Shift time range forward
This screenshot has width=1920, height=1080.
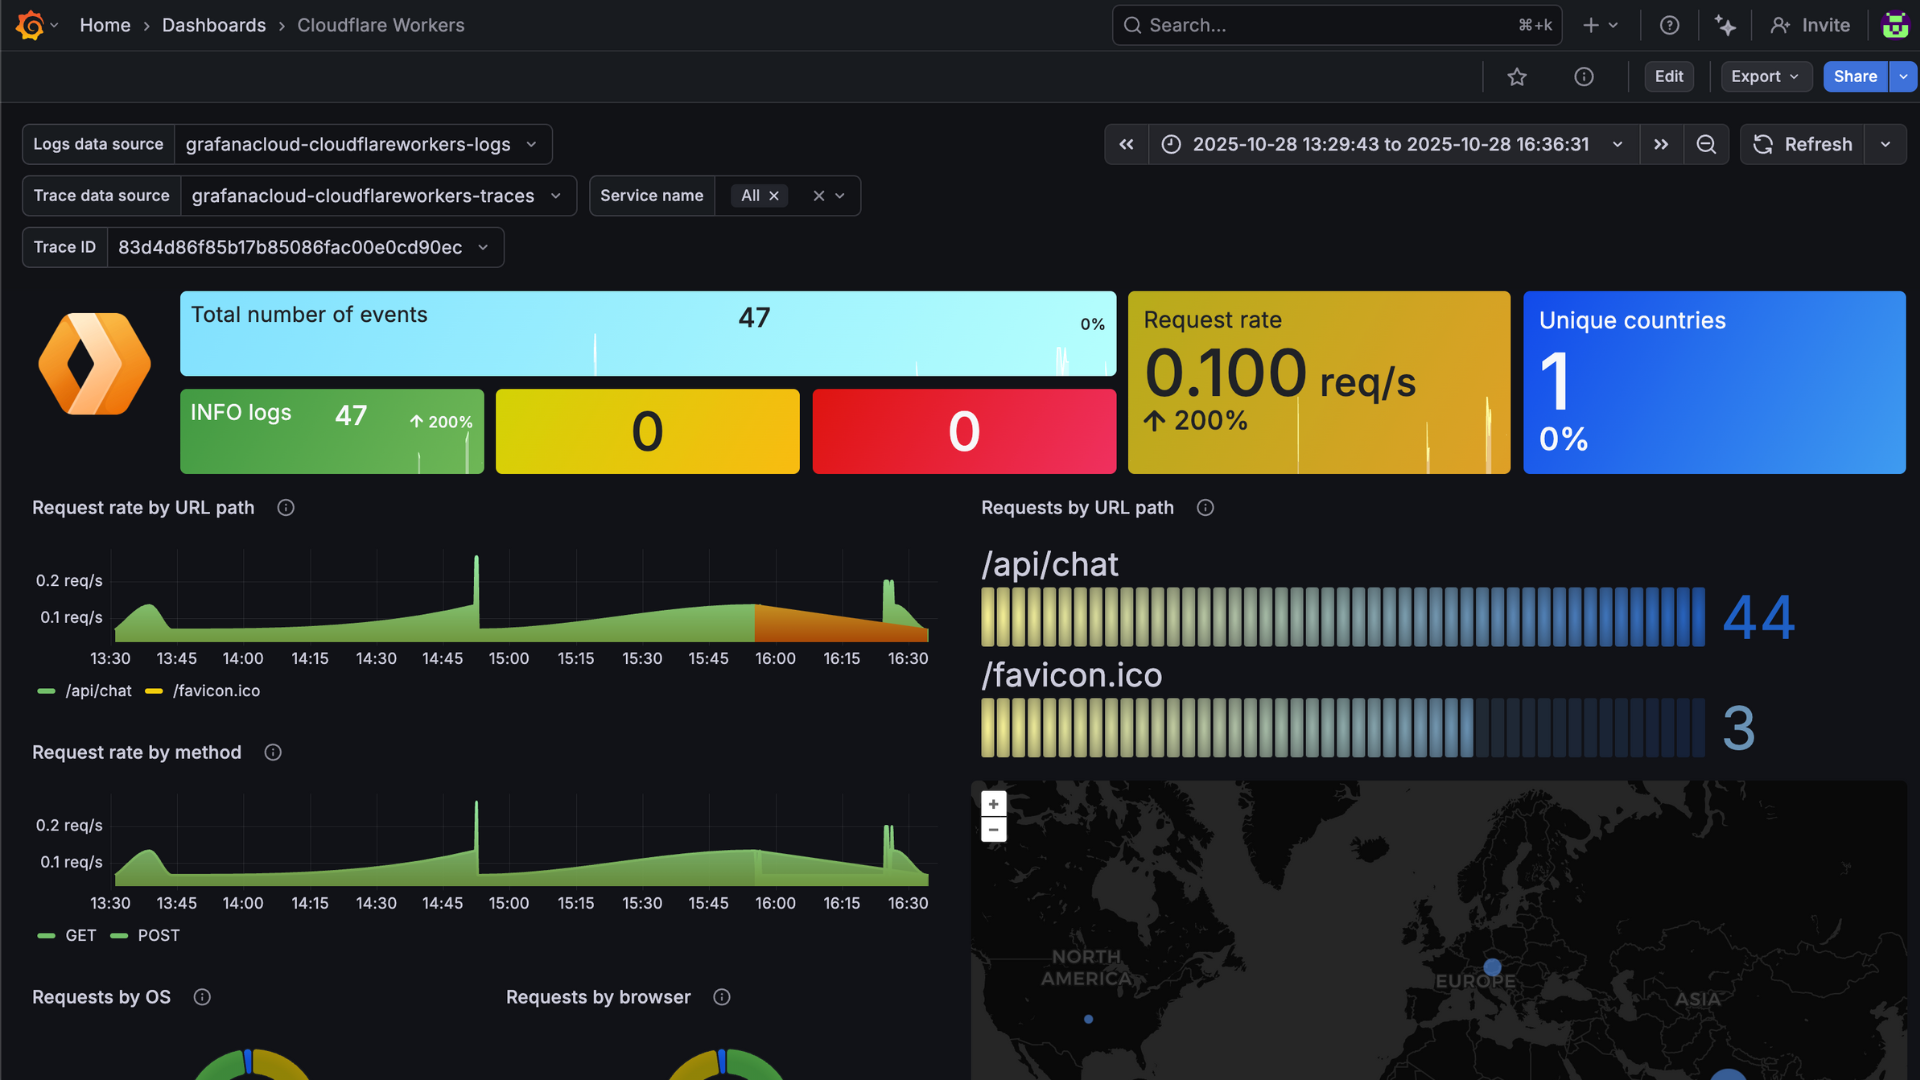(x=1661, y=145)
